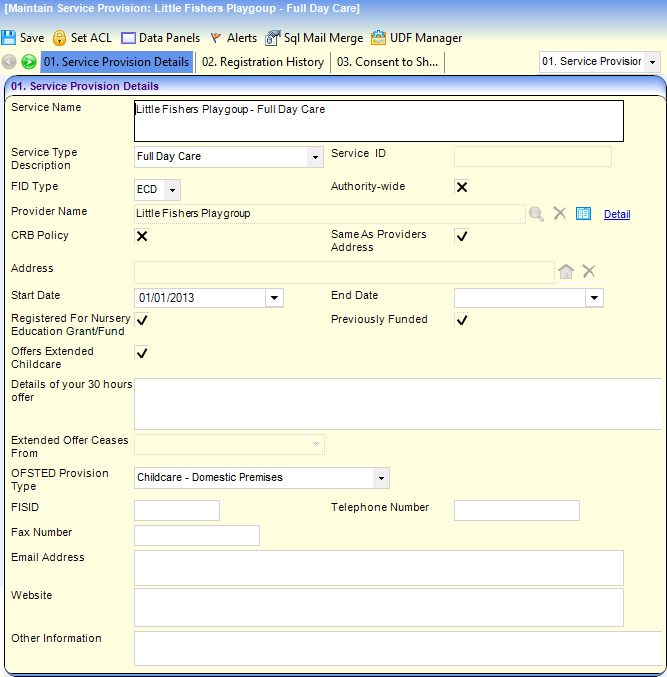Screen dimensions: 667x677
Task: Open the Start Date picker dropdown
Action: (274, 298)
